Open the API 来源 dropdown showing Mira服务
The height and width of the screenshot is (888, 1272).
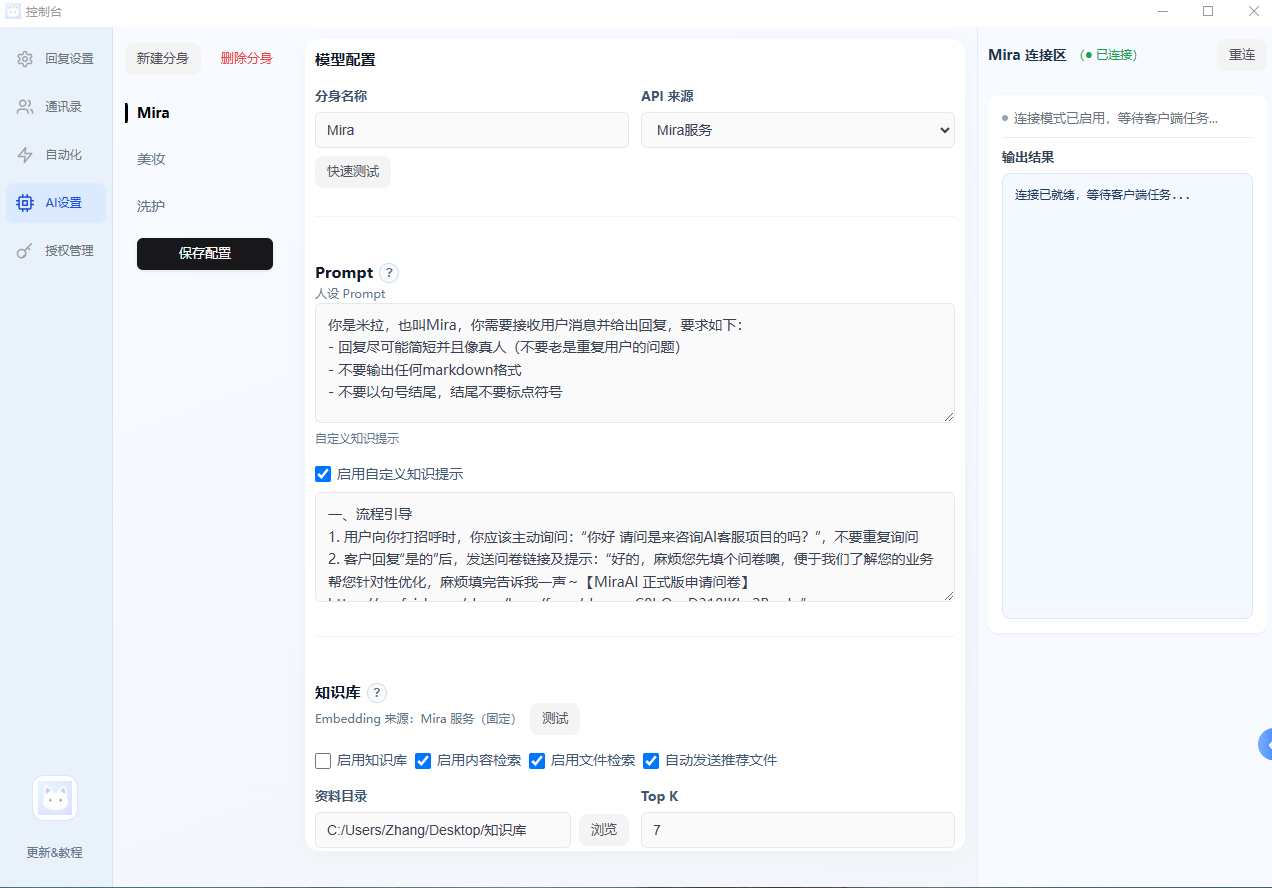798,130
